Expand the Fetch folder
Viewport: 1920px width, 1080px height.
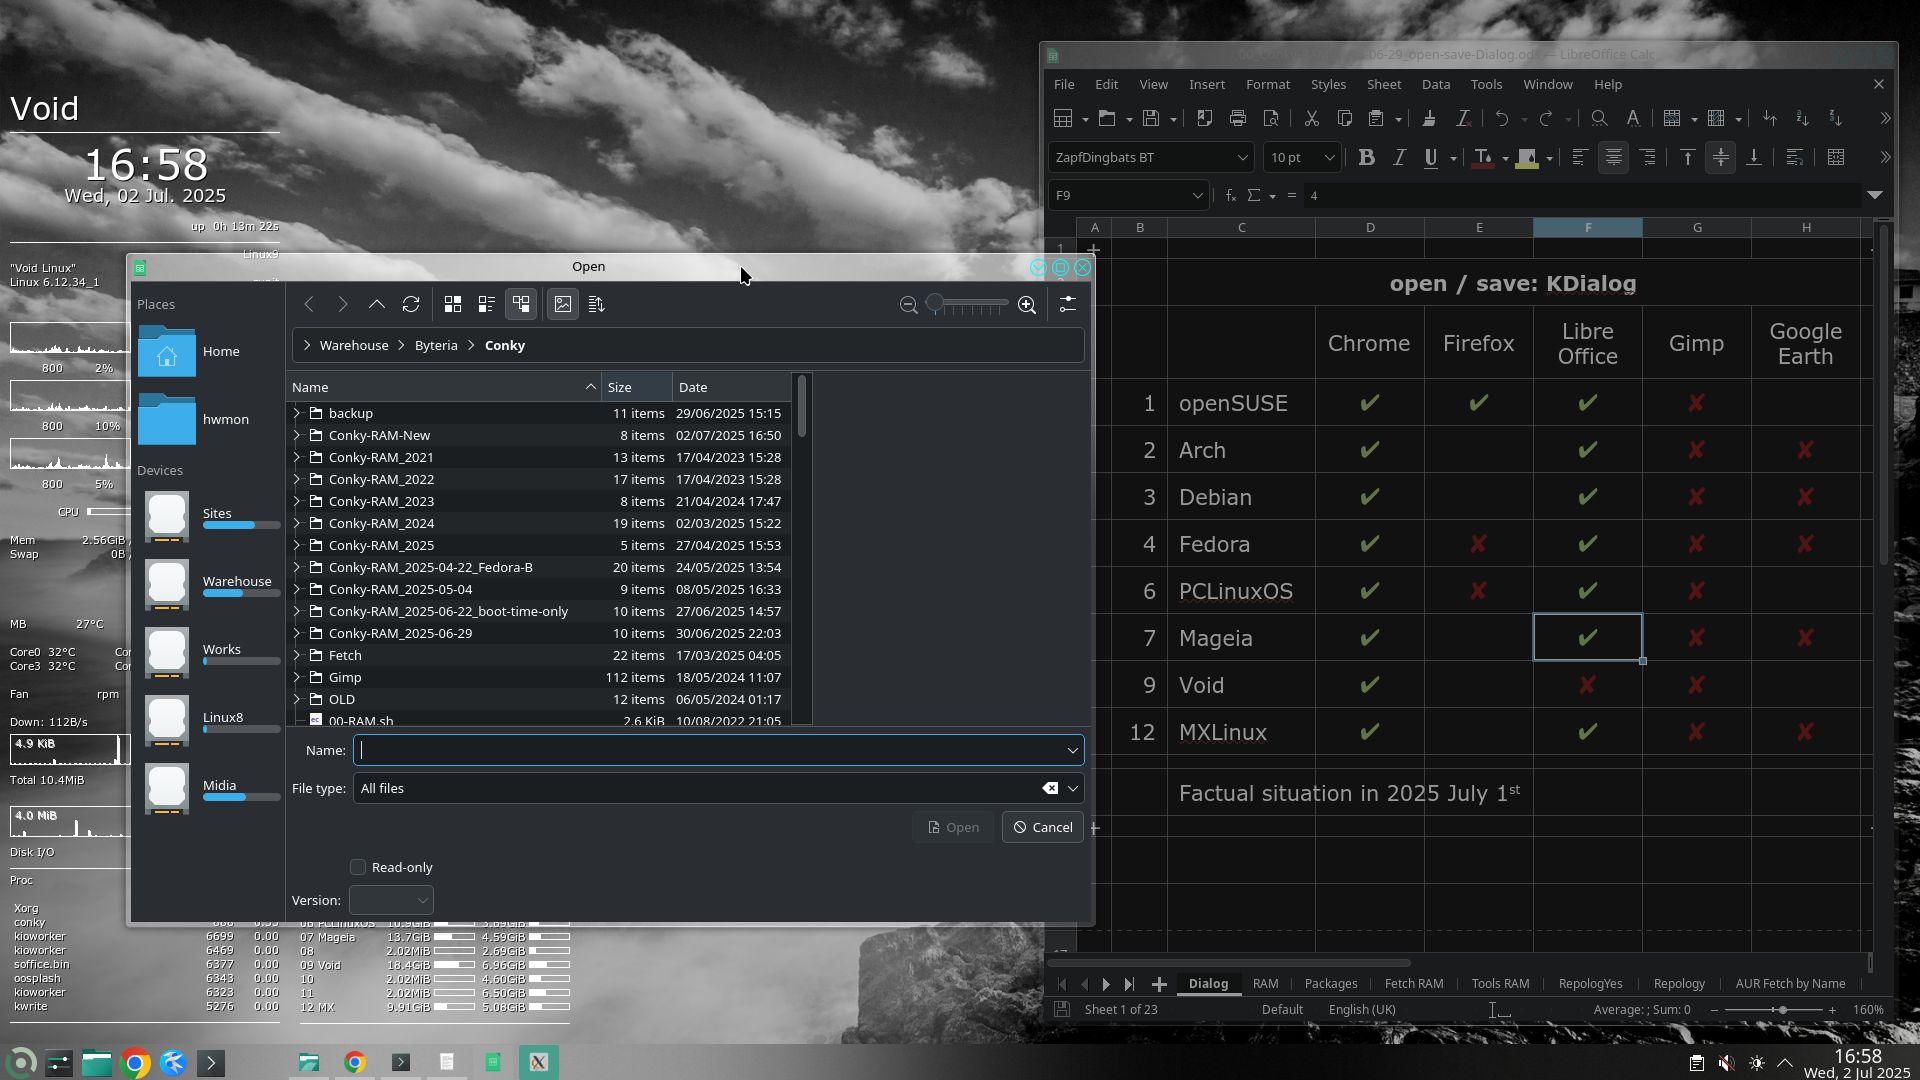click(297, 655)
